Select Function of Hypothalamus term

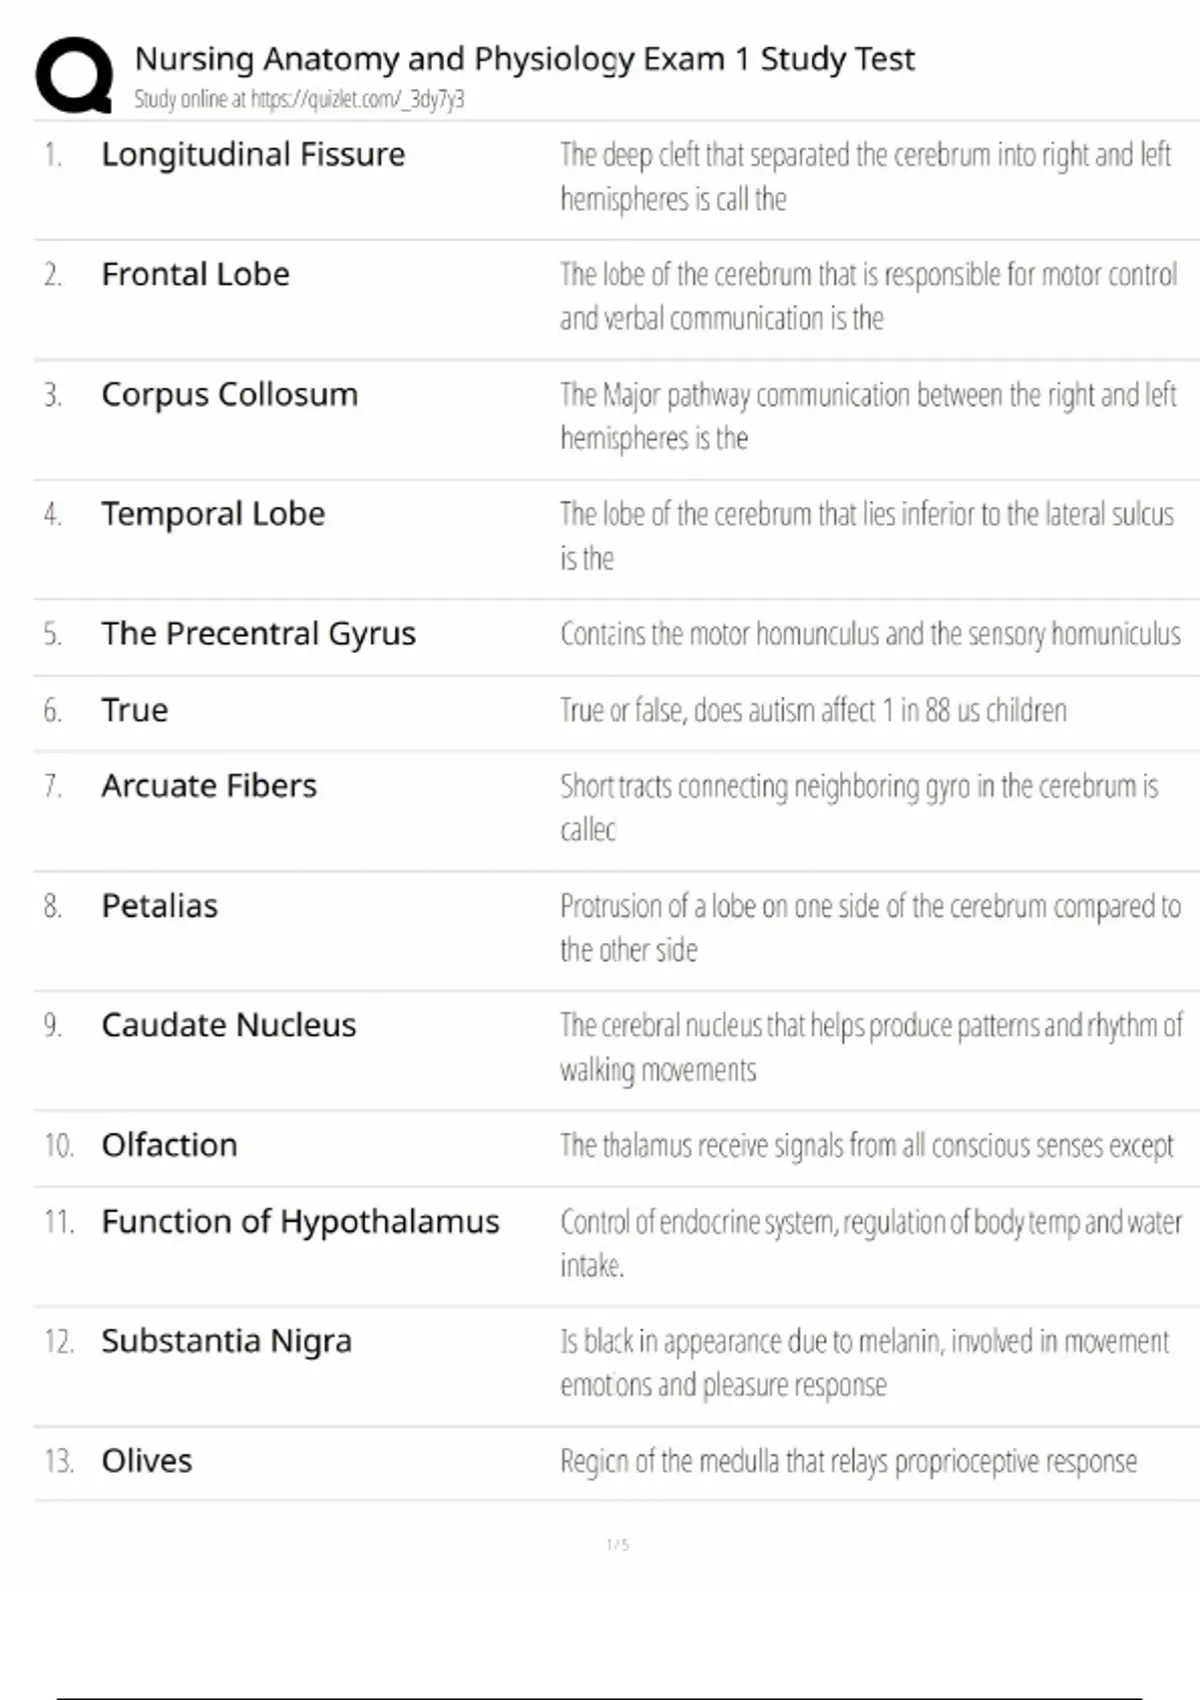(300, 1221)
